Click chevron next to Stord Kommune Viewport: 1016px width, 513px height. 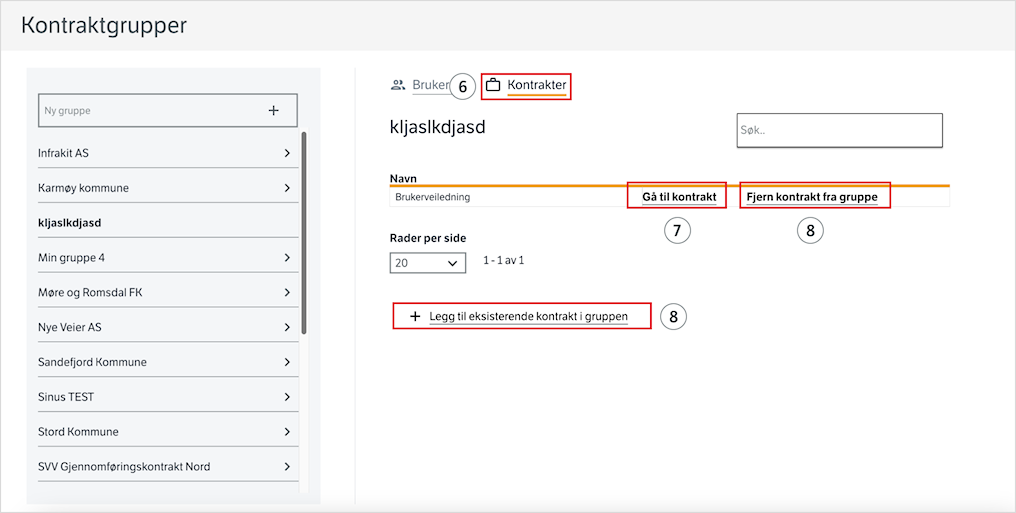pos(287,432)
